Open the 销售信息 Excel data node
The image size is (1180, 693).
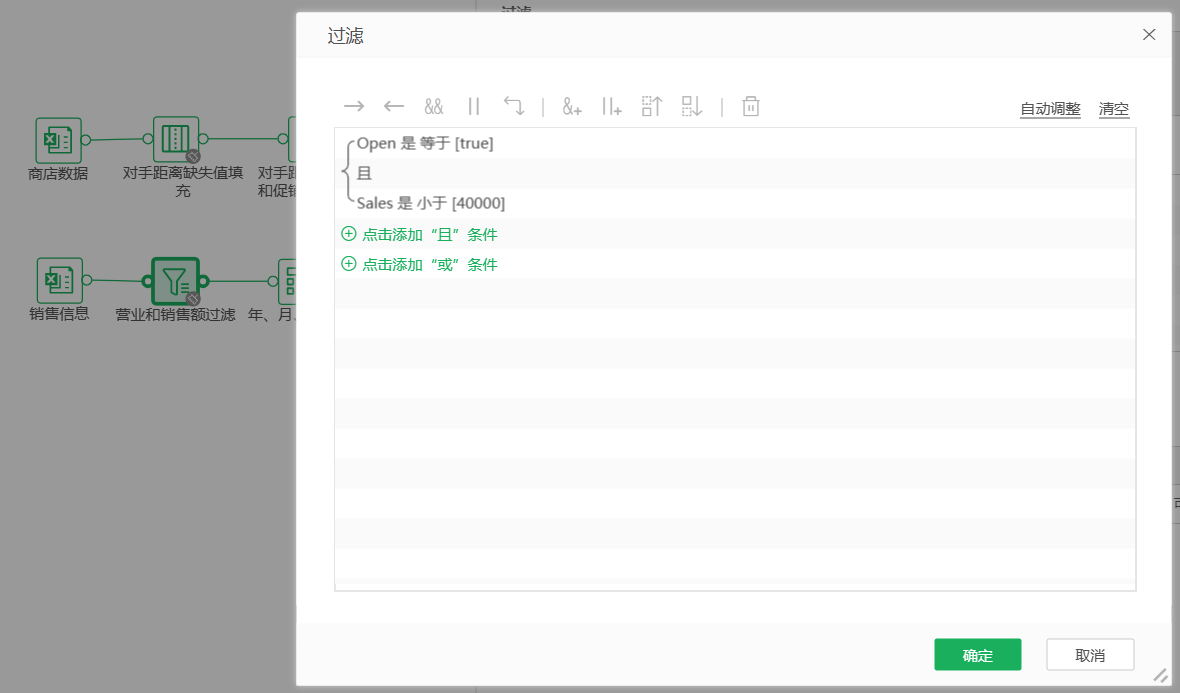point(57,278)
